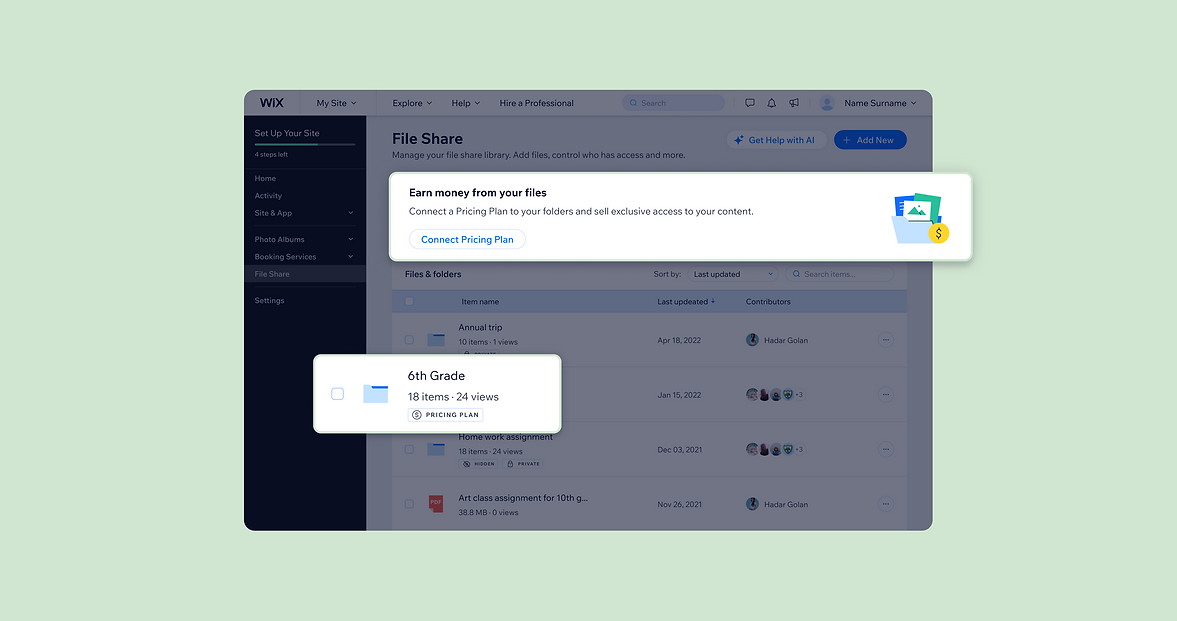Open more options for Nov 26, 2021 row

886,504
